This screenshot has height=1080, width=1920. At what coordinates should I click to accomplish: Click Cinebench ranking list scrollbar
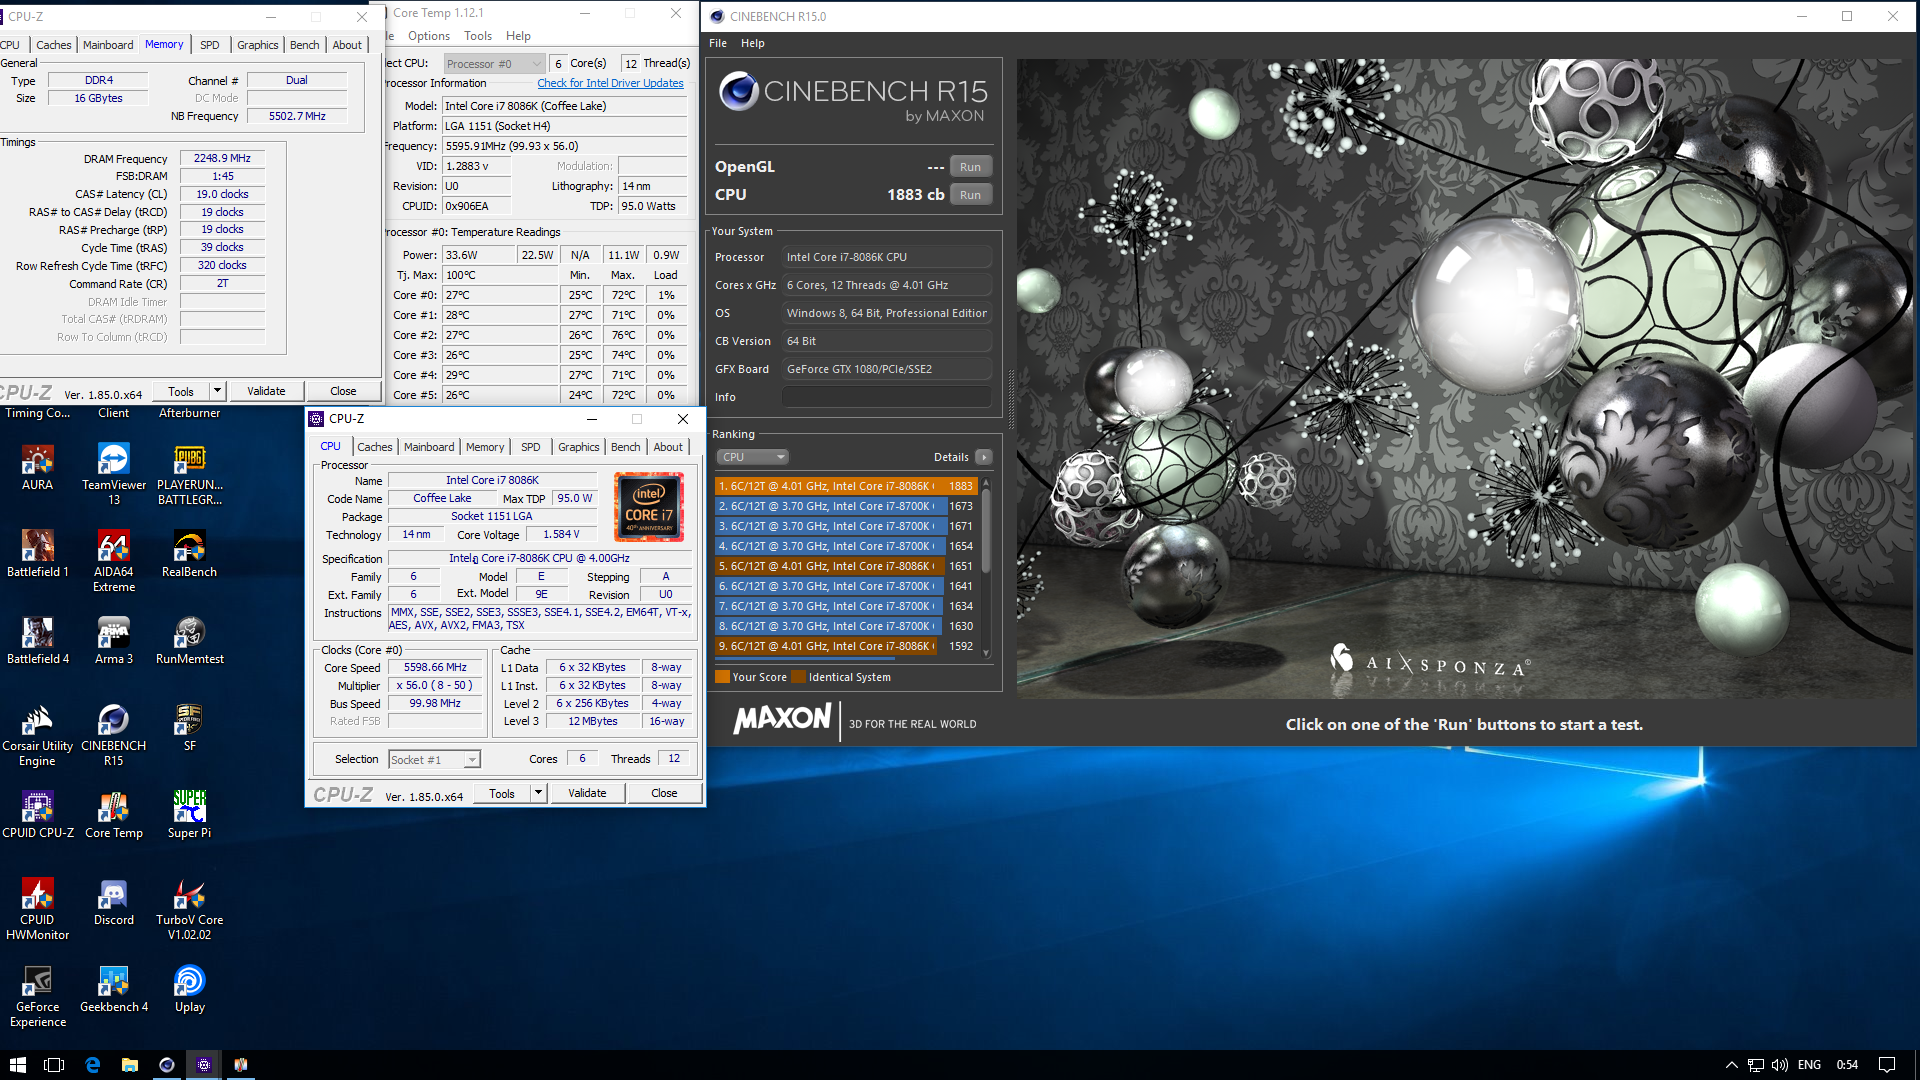click(x=986, y=567)
